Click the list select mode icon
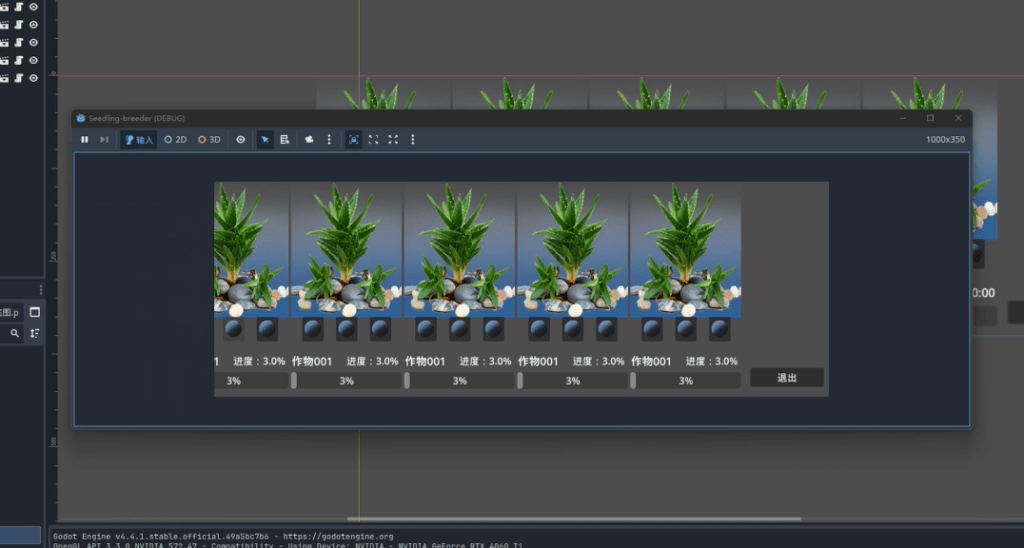Image resolution: width=1024 pixels, height=548 pixels. (x=285, y=140)
